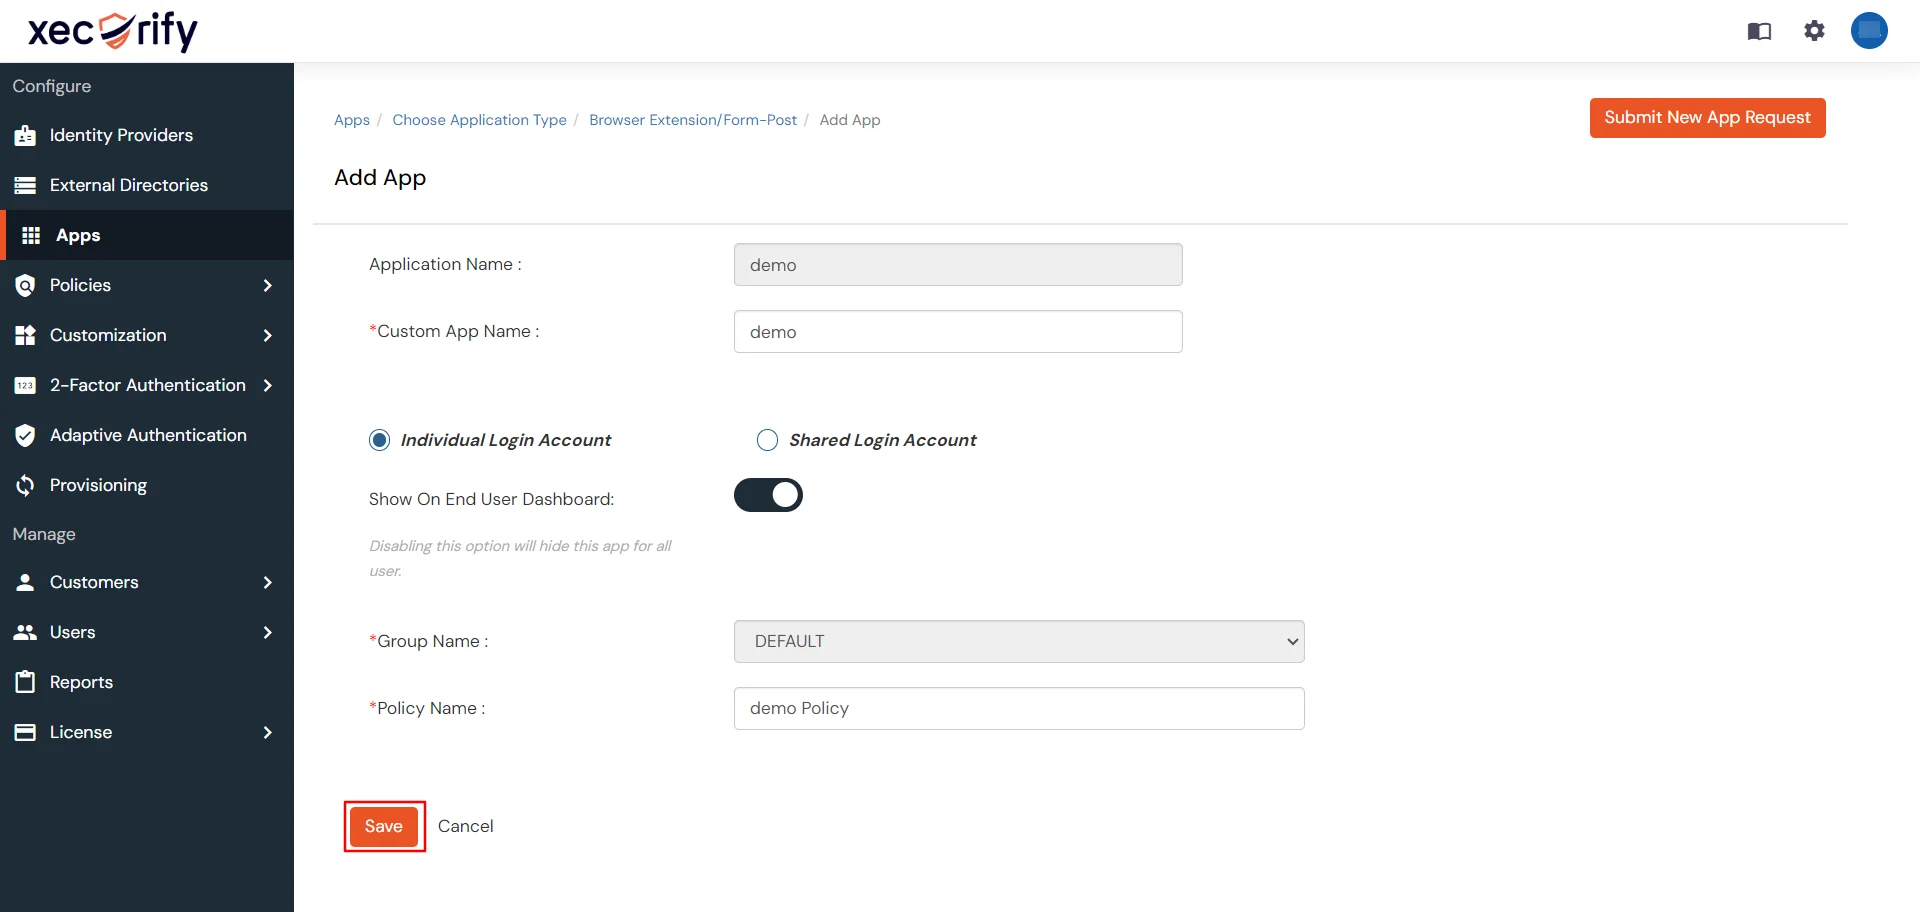Disable Show On End User Dashboard
1920x912 pixels.
pos(768,495)
